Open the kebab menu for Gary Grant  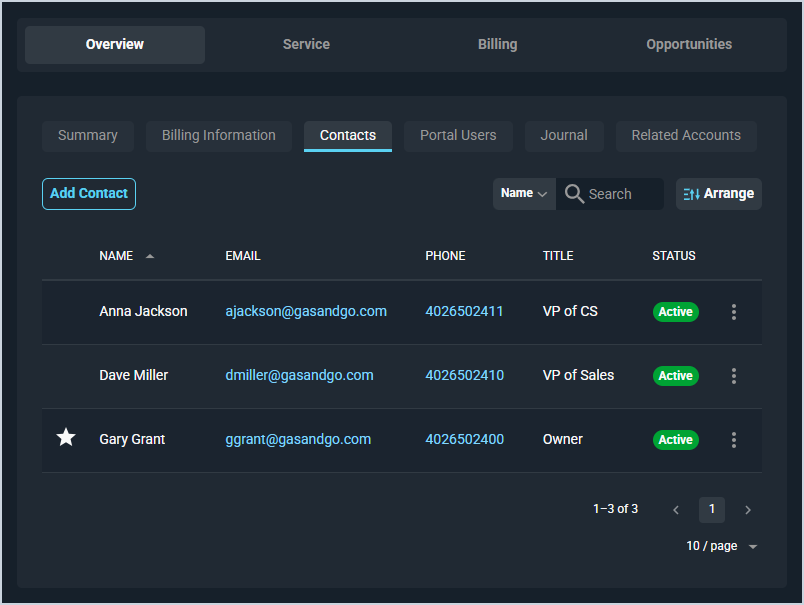[734, 440]
